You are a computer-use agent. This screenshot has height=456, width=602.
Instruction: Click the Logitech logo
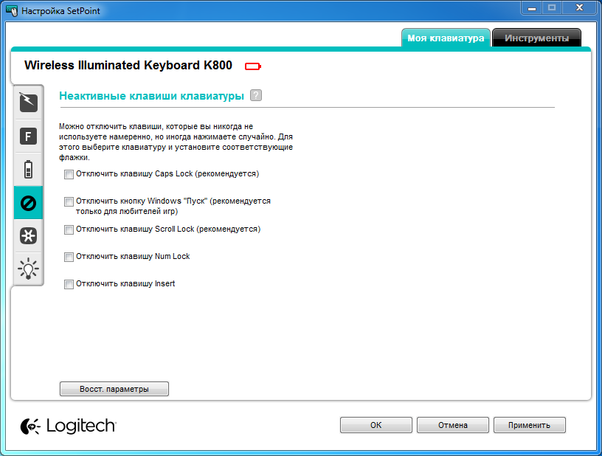[68, 426]
